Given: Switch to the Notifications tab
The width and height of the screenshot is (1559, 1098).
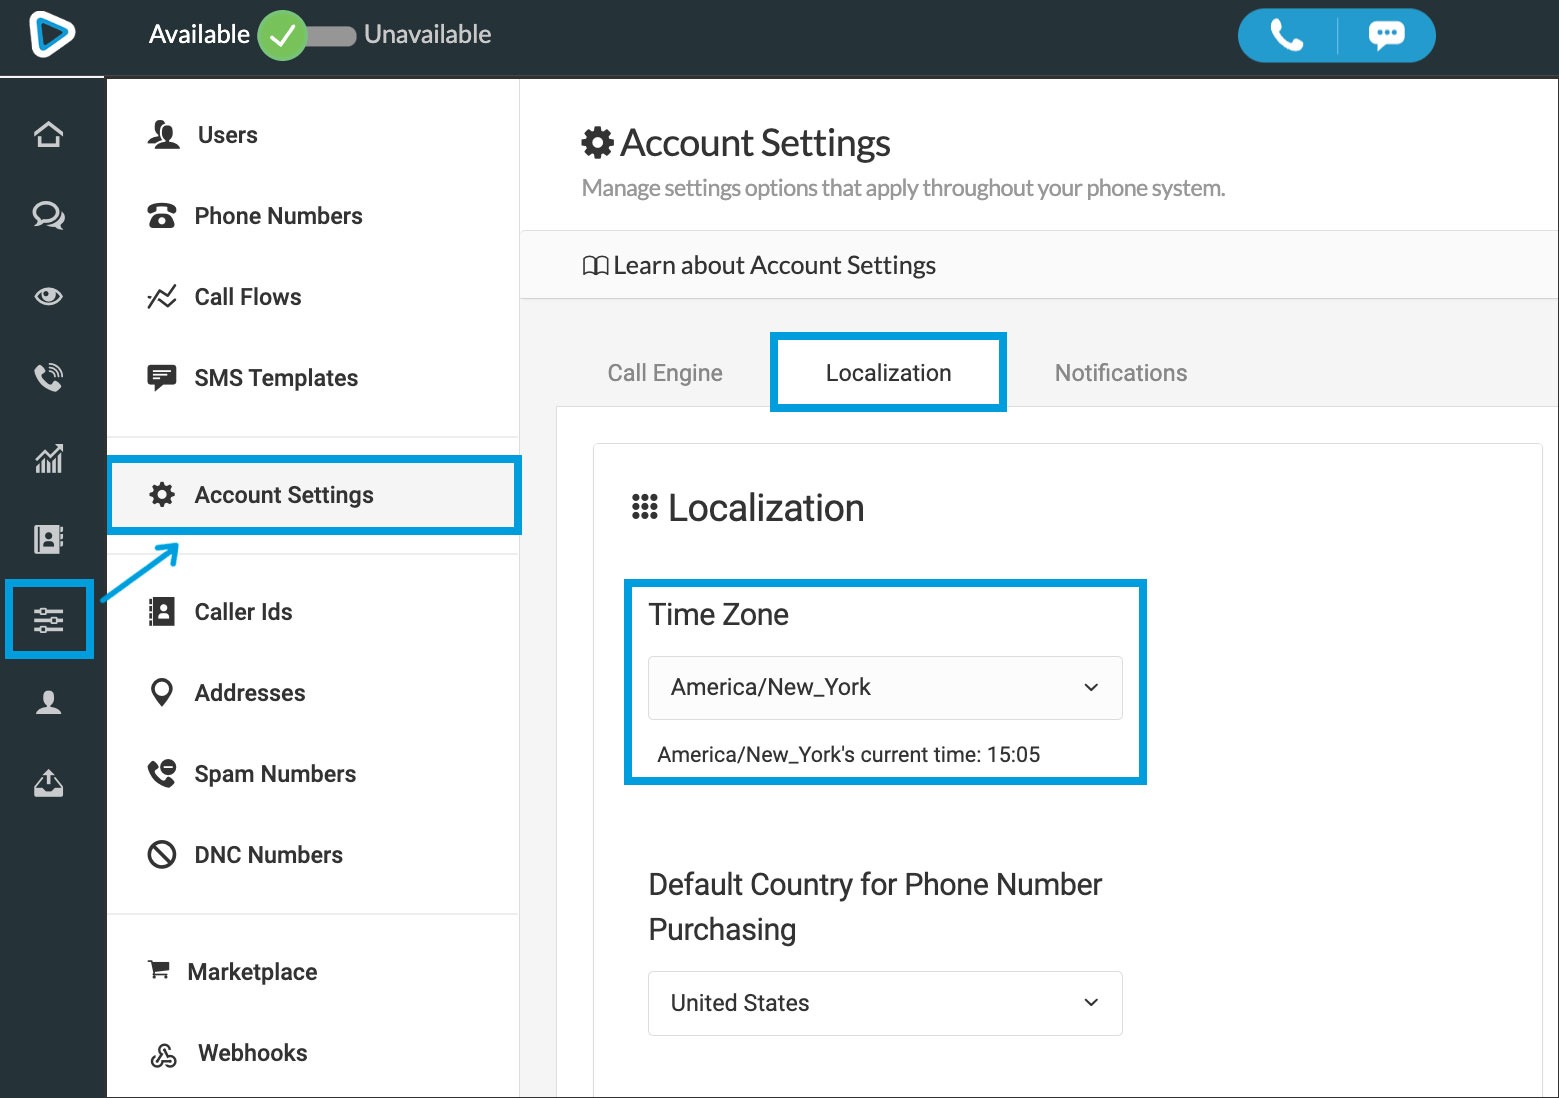Looking at the screenshot, I should (1120, 373).
